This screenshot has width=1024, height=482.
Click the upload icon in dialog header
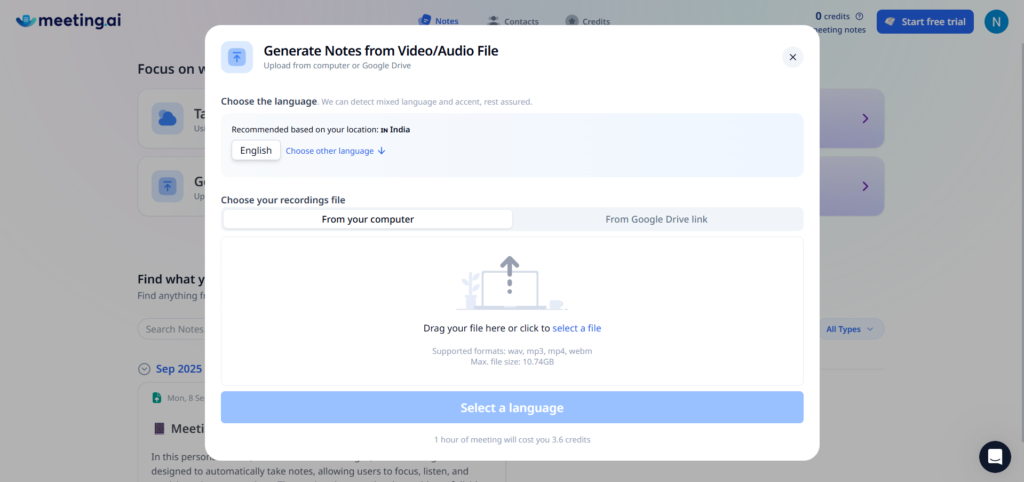click(237, 57)
